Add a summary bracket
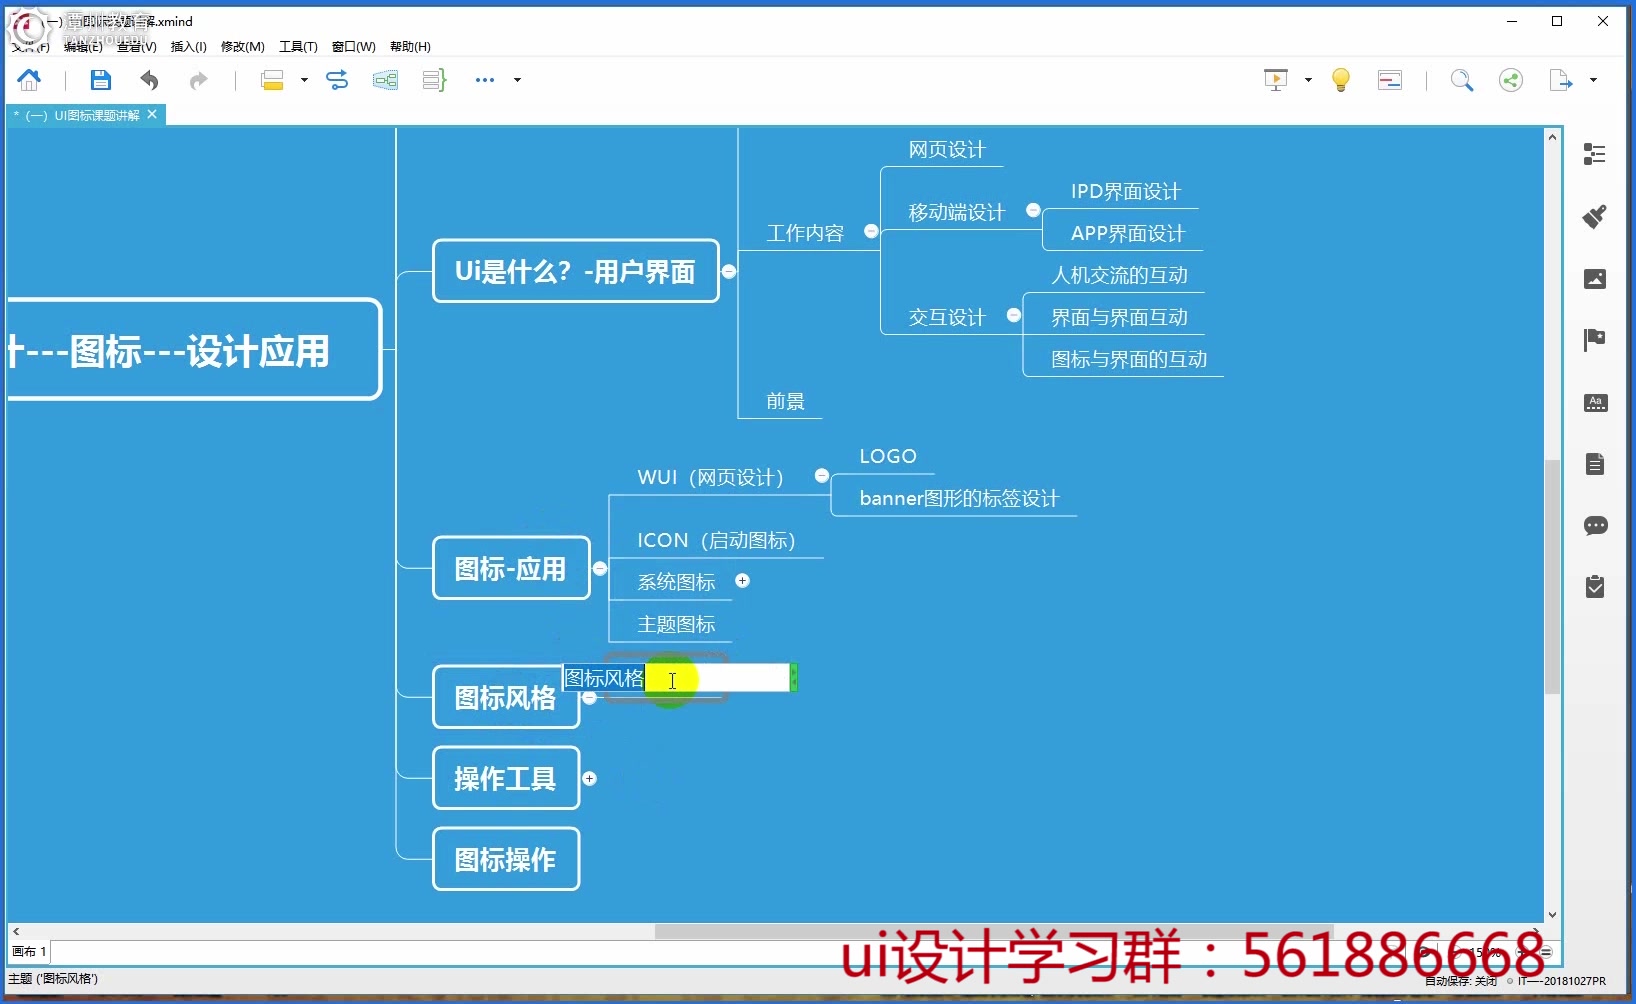1636x1004 pixels. point(434,80)
